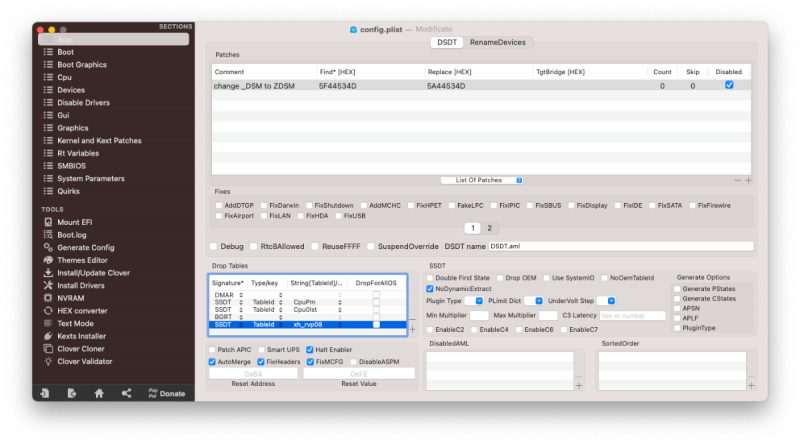
Task: Uncheck Disabled for _DSM patch
Action: 729,85
